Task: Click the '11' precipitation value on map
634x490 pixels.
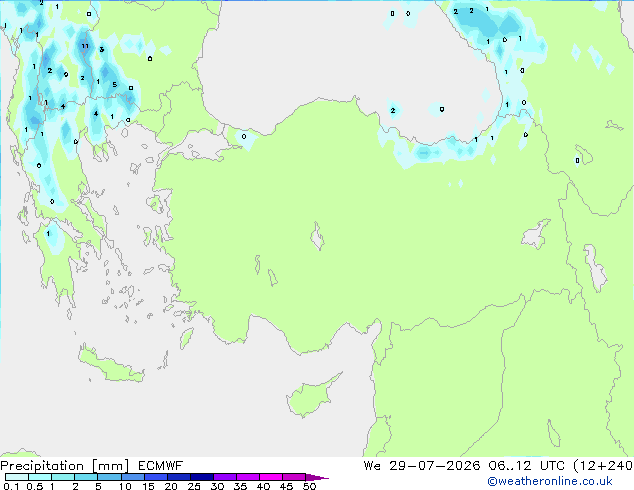Action: 85,46
